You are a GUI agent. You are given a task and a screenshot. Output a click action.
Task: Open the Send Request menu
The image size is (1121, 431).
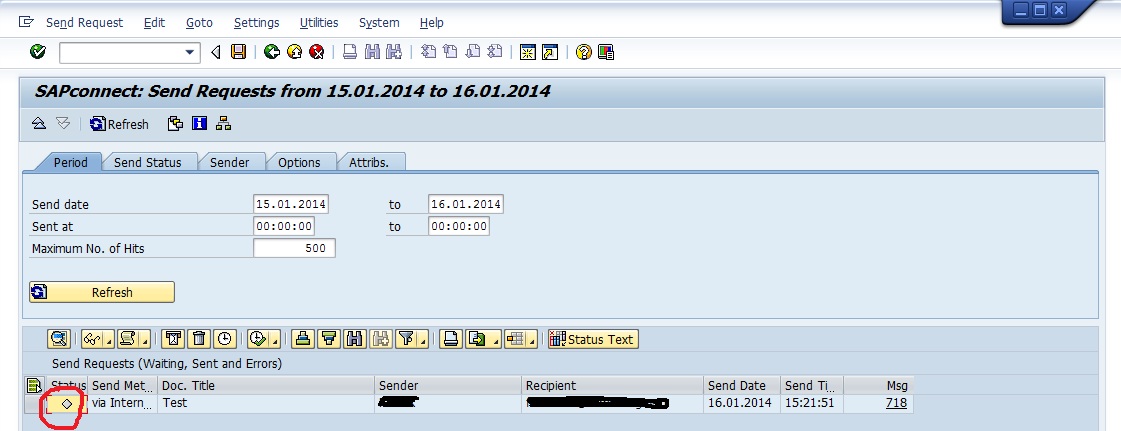[84, 23]
